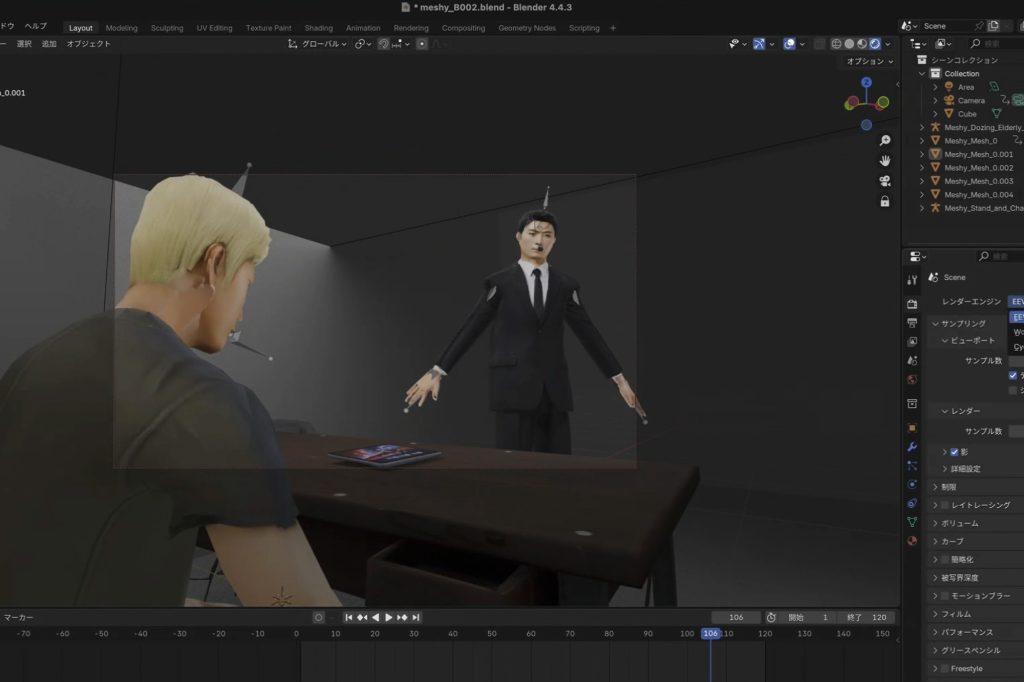Open the Tool properties tab icon
This screenshot has height=682, width=1024.
pyautogui.click(x=911, y=280)
